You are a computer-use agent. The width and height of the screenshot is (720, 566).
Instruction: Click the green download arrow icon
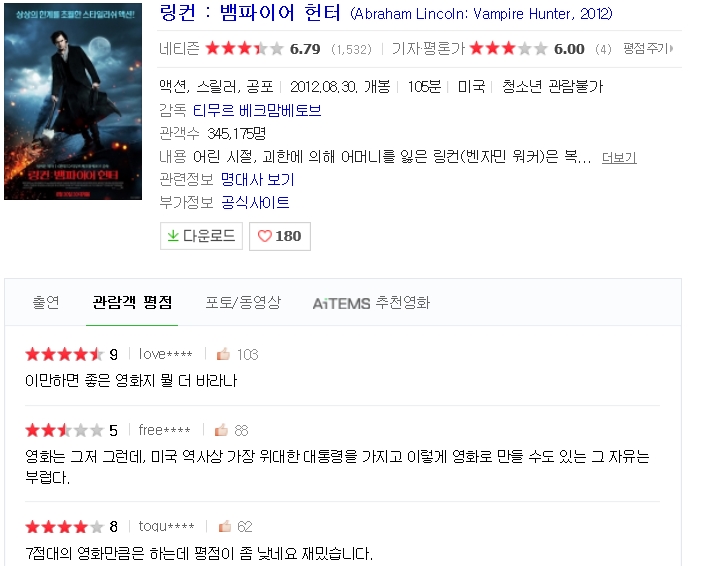click(x=173, y=236)
